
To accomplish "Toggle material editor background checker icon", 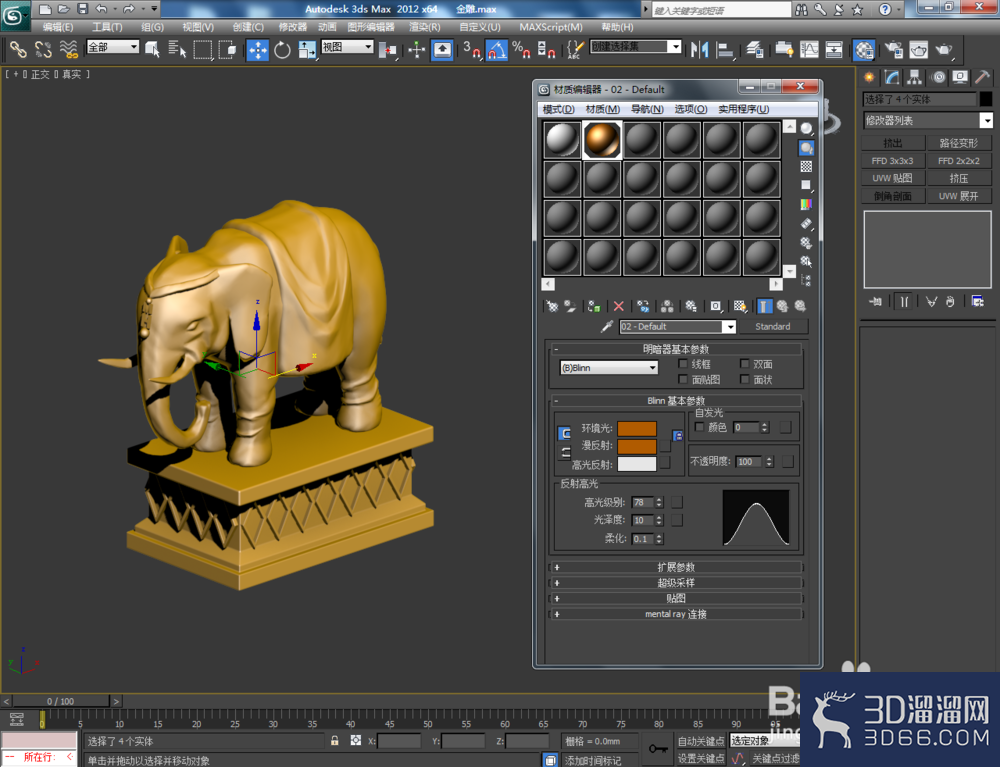I will (x=806, y=166).
